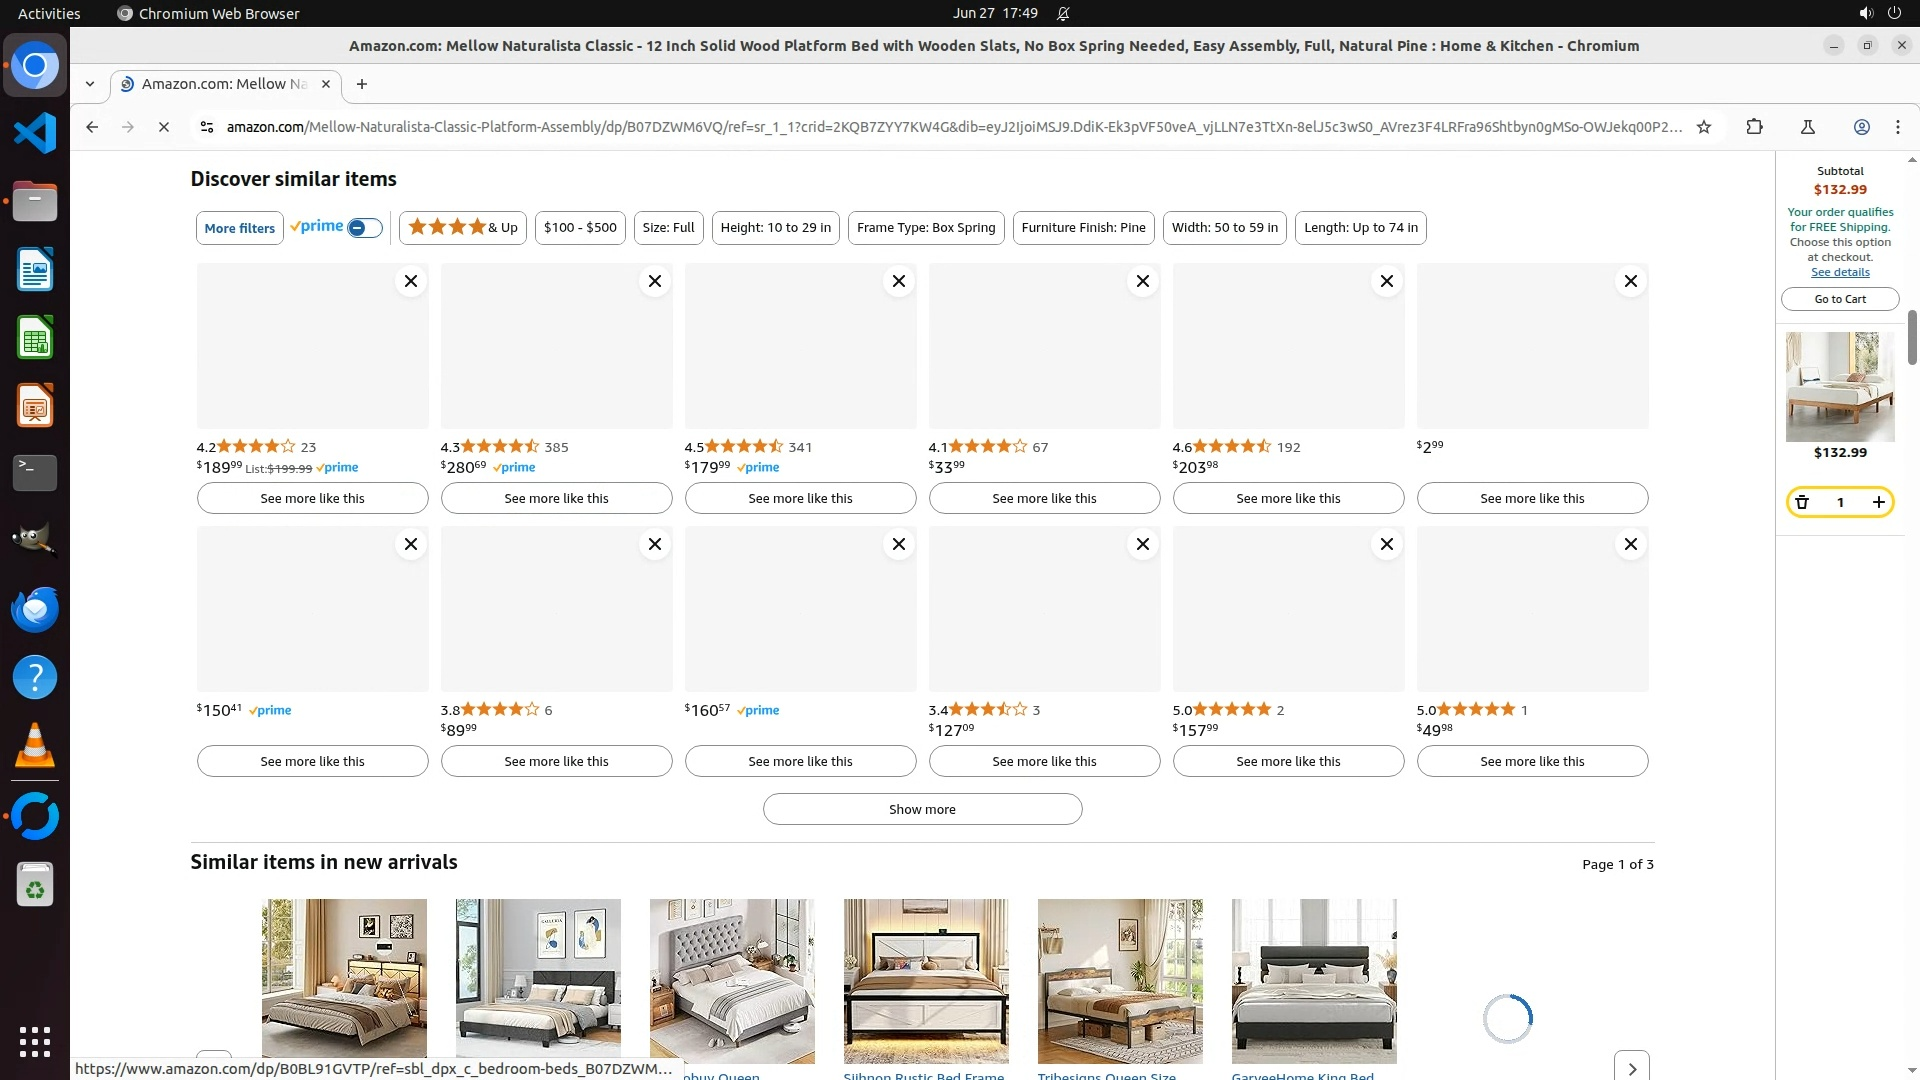This screenshot has width=1920, height=1080.
Task: Expand the More filters options
Action: [239, 228]
